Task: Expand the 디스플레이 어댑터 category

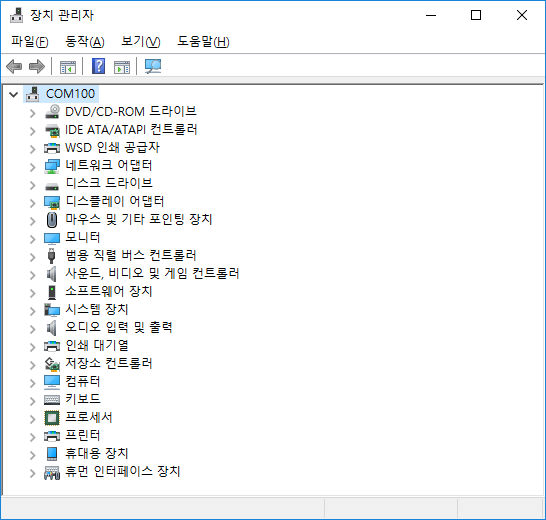Action: pyautogui.click(x=32, y=203)
